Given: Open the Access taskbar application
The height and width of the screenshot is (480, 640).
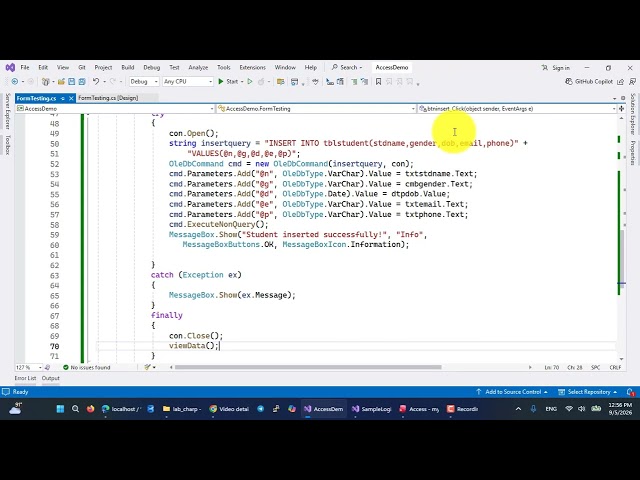Looking at the screenshot, I should coord(419,409).
